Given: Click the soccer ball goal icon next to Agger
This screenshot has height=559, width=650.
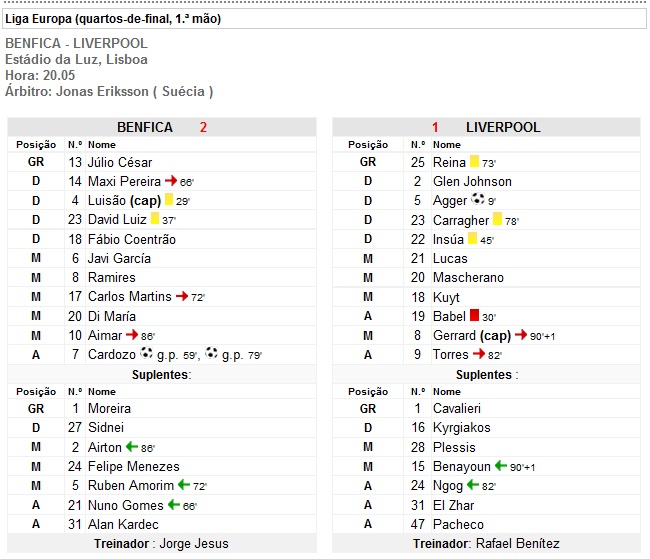Looking at the screenshot, I should coord(478,199).
